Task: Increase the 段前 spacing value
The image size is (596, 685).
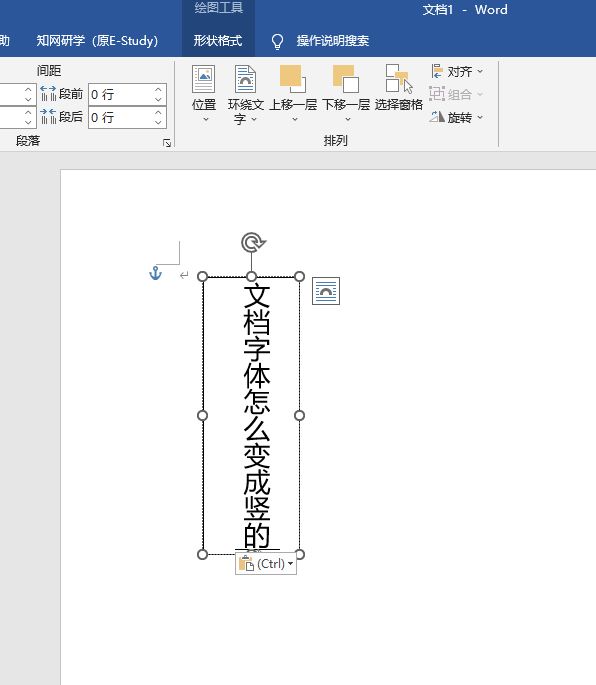Action: tap(158, 90)
